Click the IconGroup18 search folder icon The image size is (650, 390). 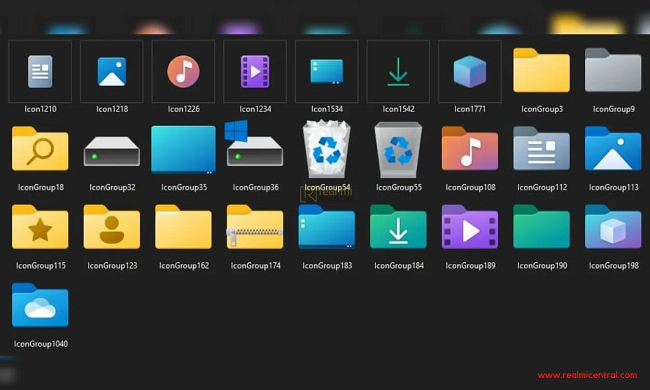pos(40,149)
